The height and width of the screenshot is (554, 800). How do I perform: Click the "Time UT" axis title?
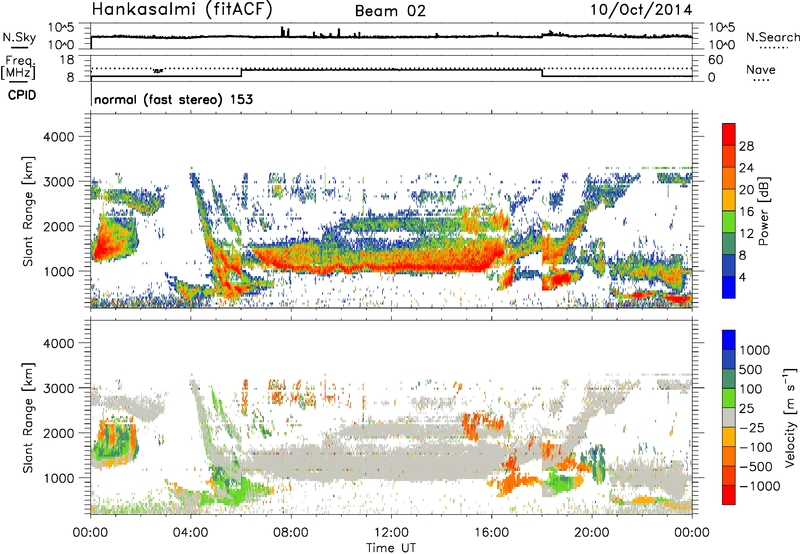click(391, 548)
